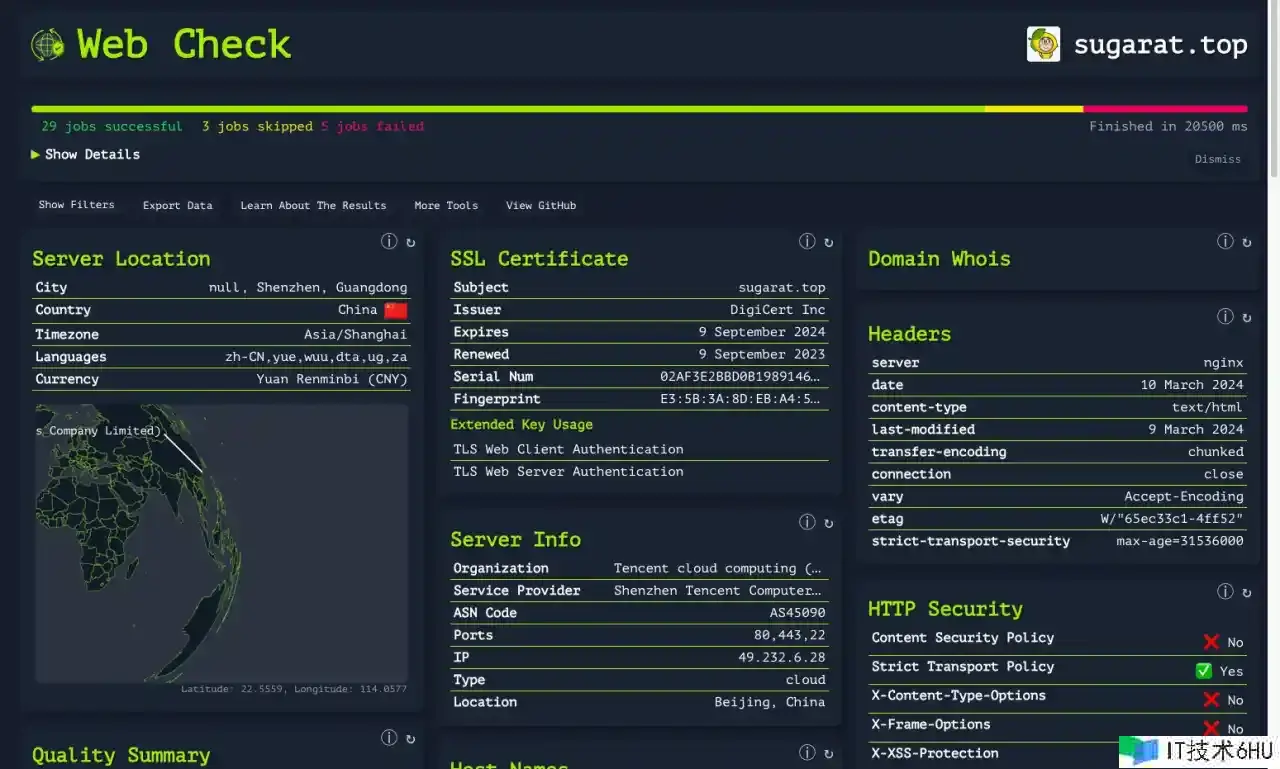
Task: Expand Show Details disclosure triangle
Action: (36, 154)
